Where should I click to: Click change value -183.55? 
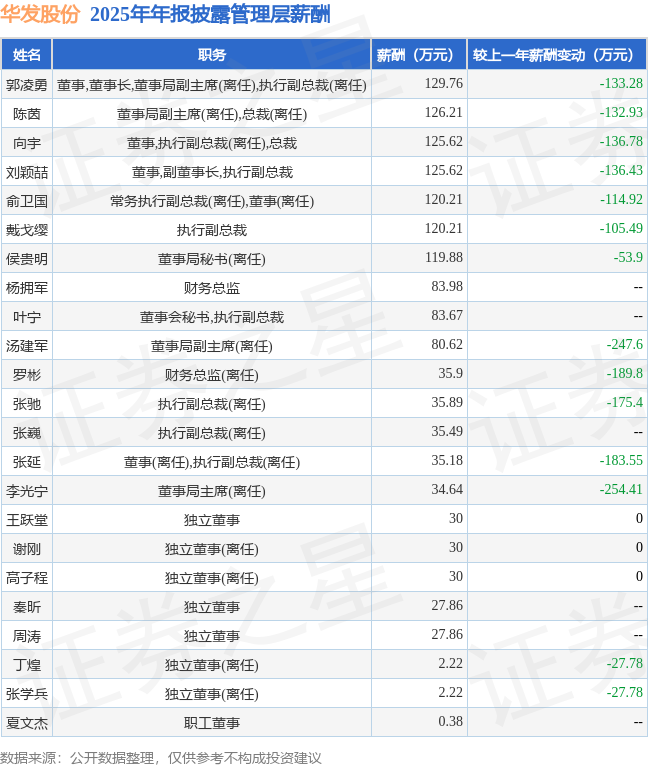pyautogui.click(x=621, y=460)
